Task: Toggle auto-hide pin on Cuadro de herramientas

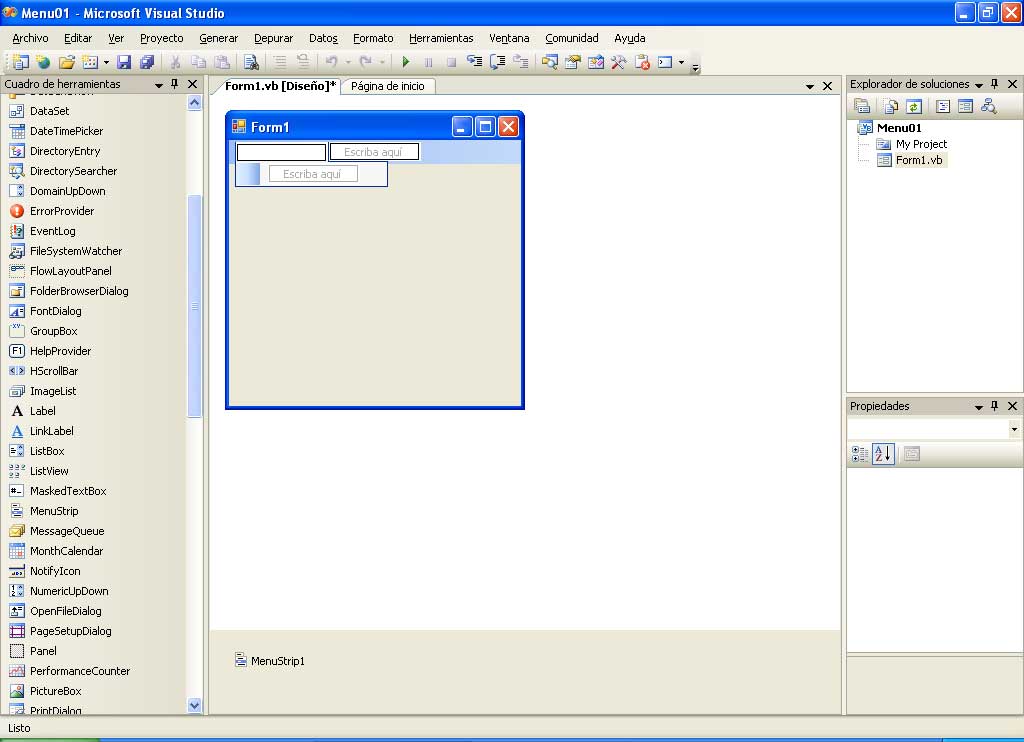Action: pyautogui.click(x=175, y=85)
